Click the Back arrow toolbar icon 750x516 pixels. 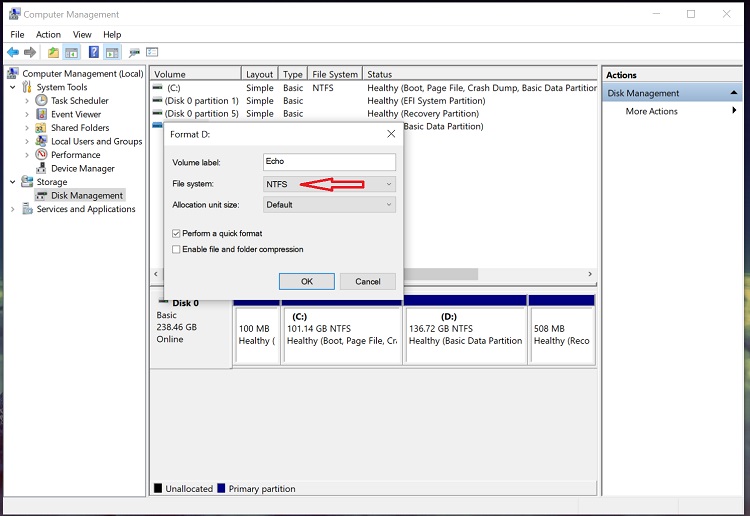click(x=12, y=52)
